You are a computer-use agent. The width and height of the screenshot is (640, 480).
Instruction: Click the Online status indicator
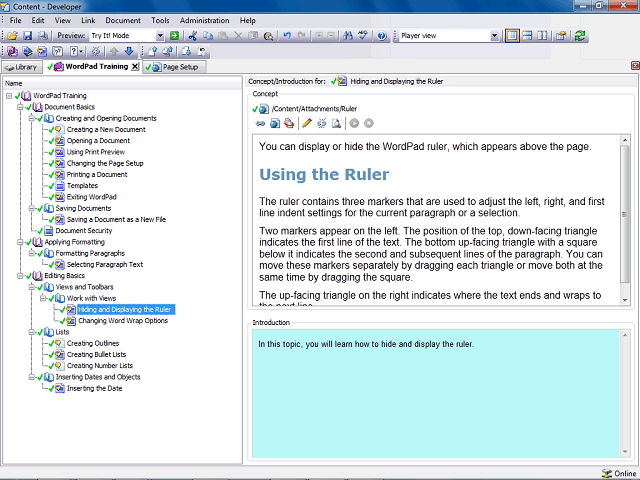[x=620, y=473]
